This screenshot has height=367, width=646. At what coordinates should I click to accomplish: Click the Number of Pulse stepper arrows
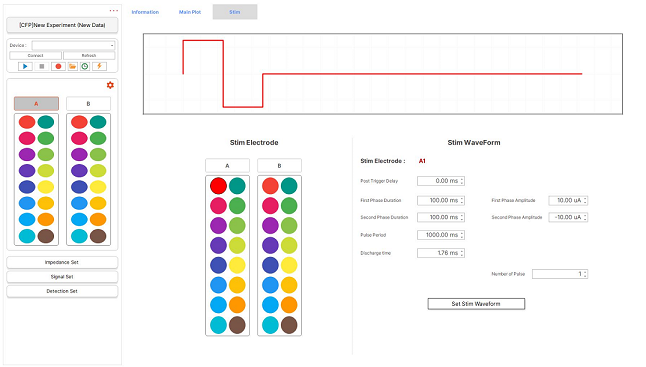(585, 274)
